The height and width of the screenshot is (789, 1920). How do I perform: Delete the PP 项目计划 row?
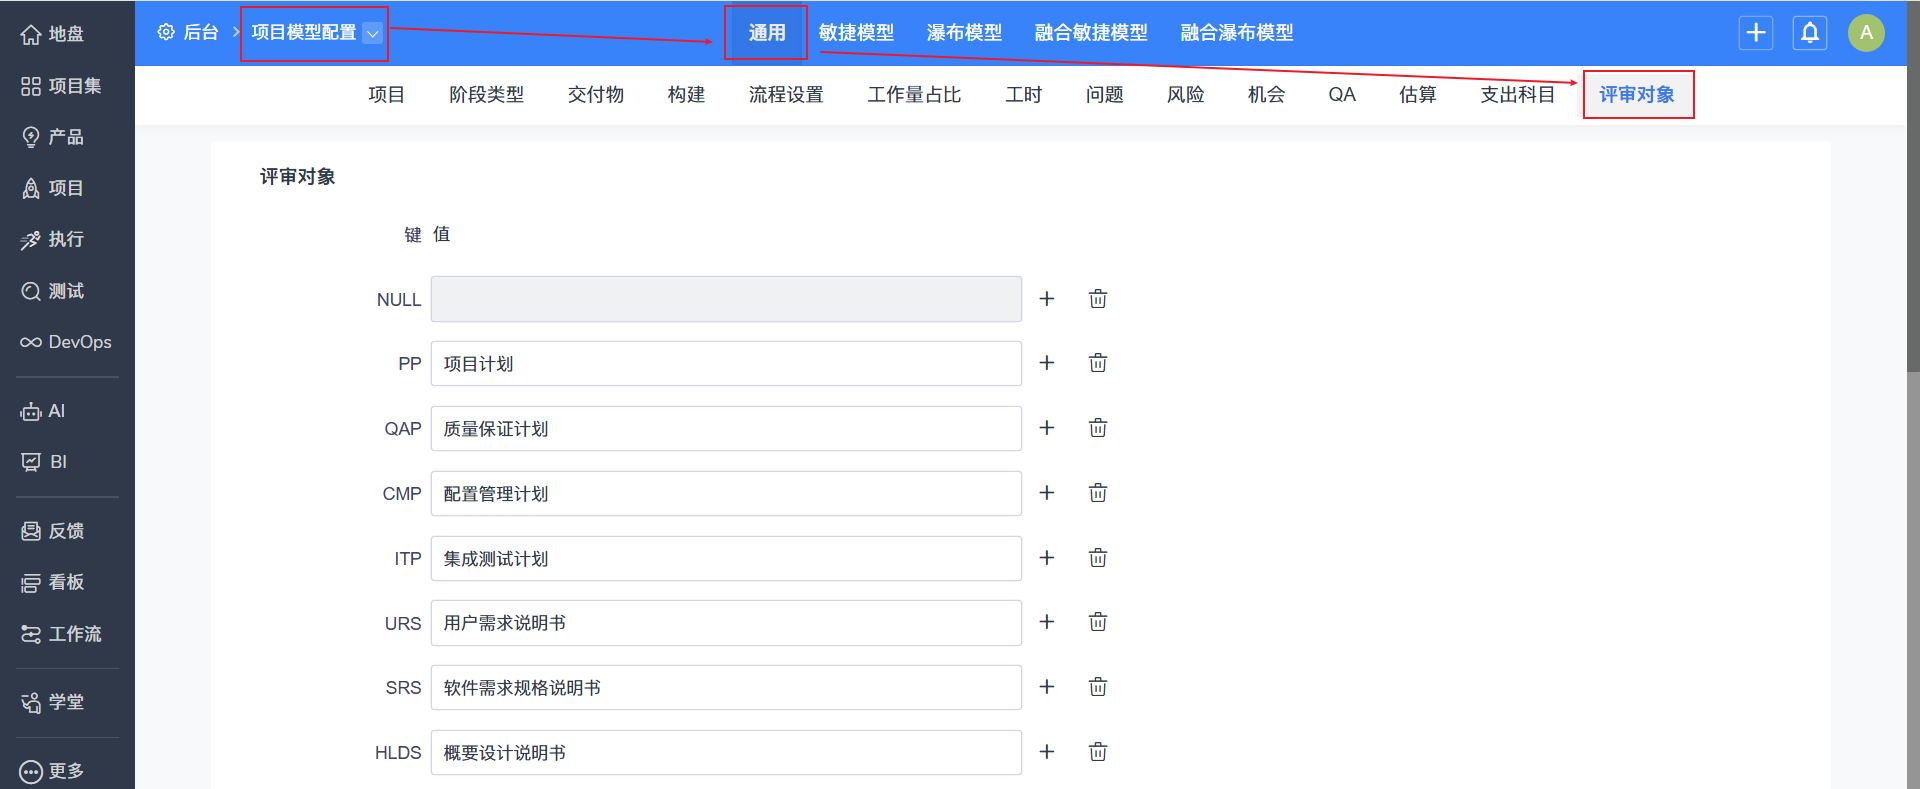click(x=1098, y=363)
